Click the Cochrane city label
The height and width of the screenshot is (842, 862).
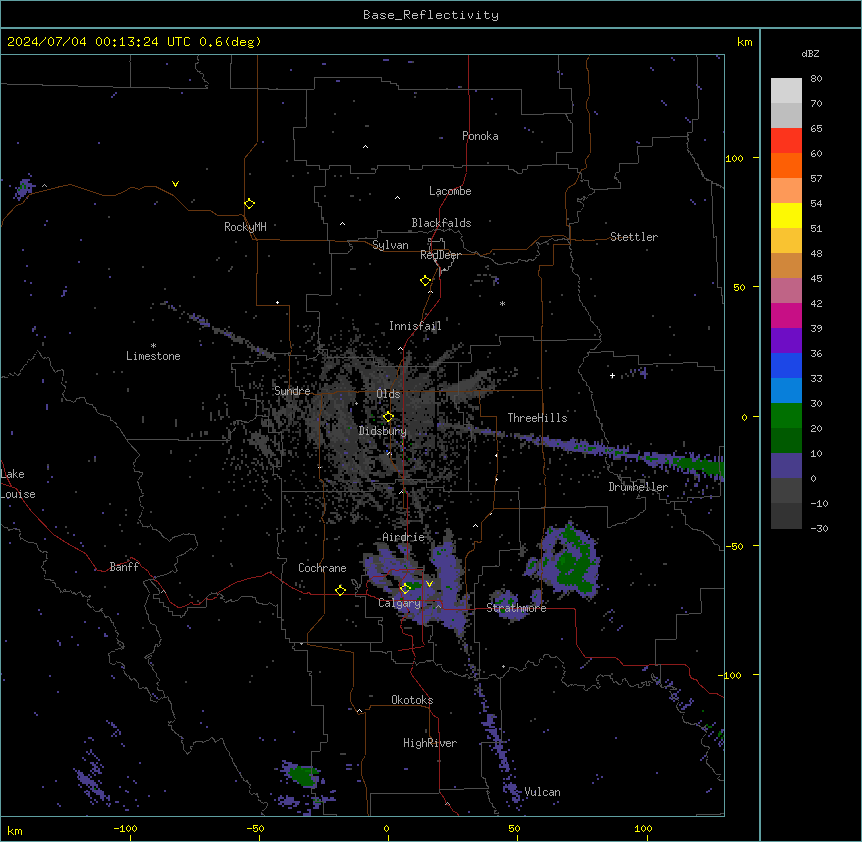pos(322,568)
